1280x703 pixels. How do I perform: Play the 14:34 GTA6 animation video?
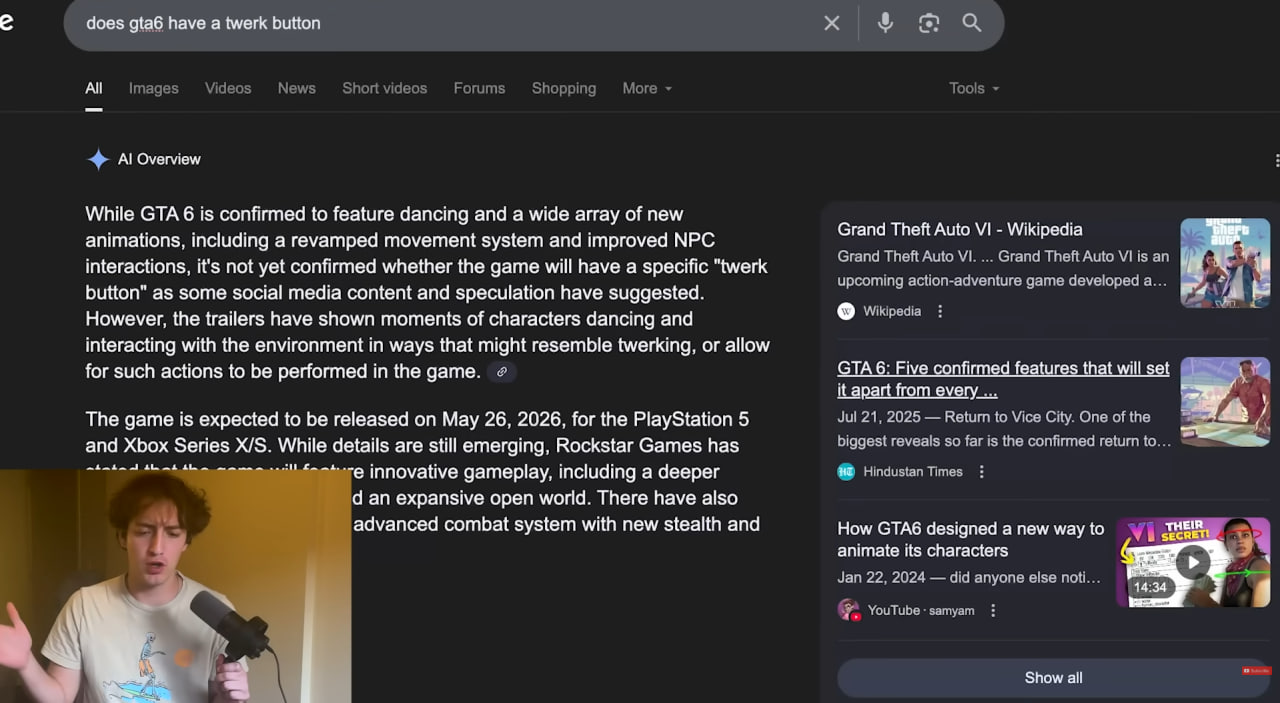click(x=1192, y=562)
